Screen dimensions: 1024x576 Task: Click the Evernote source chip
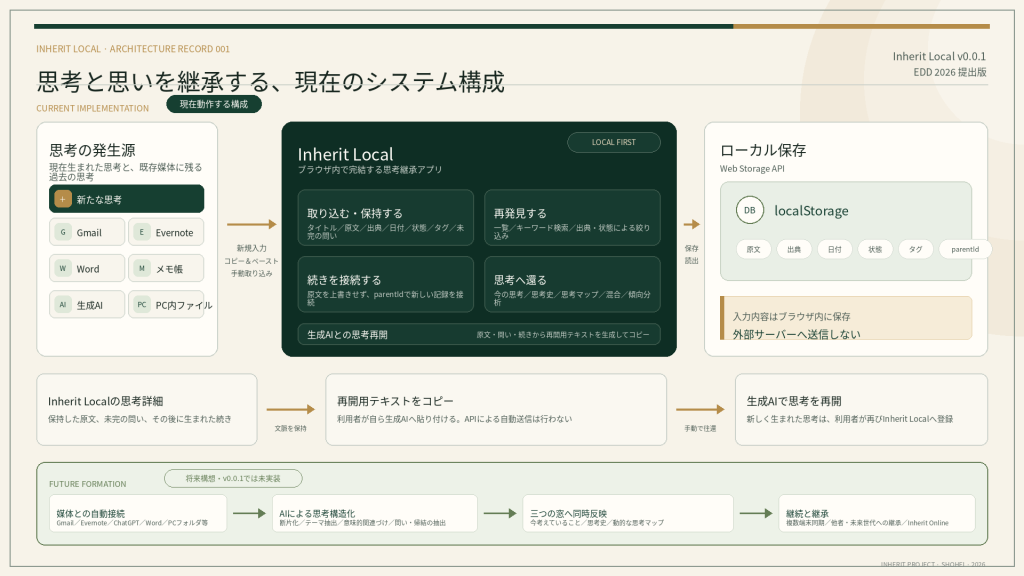pyautogui.click(x=166, y=232)
